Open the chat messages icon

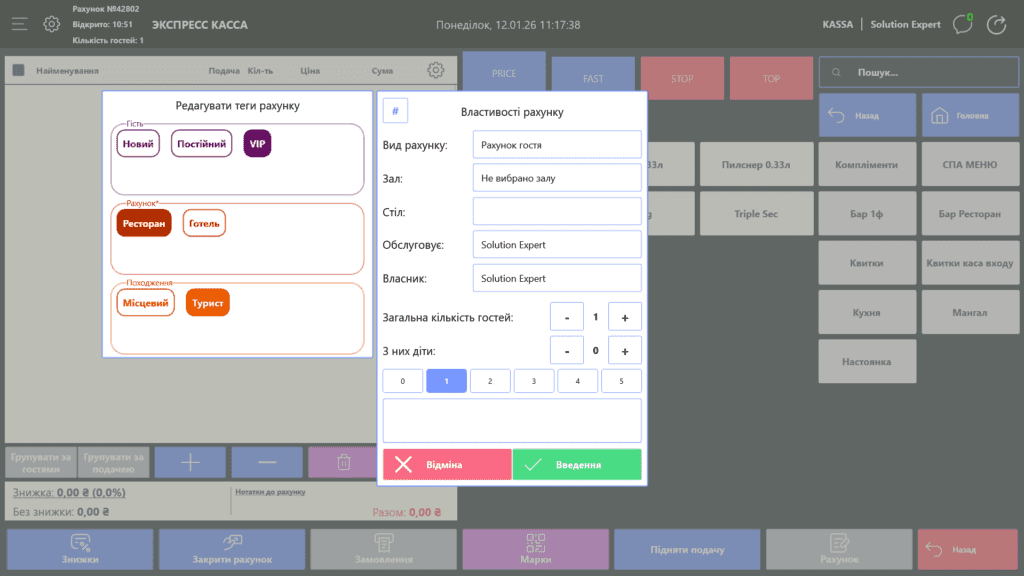coord(962,24)
